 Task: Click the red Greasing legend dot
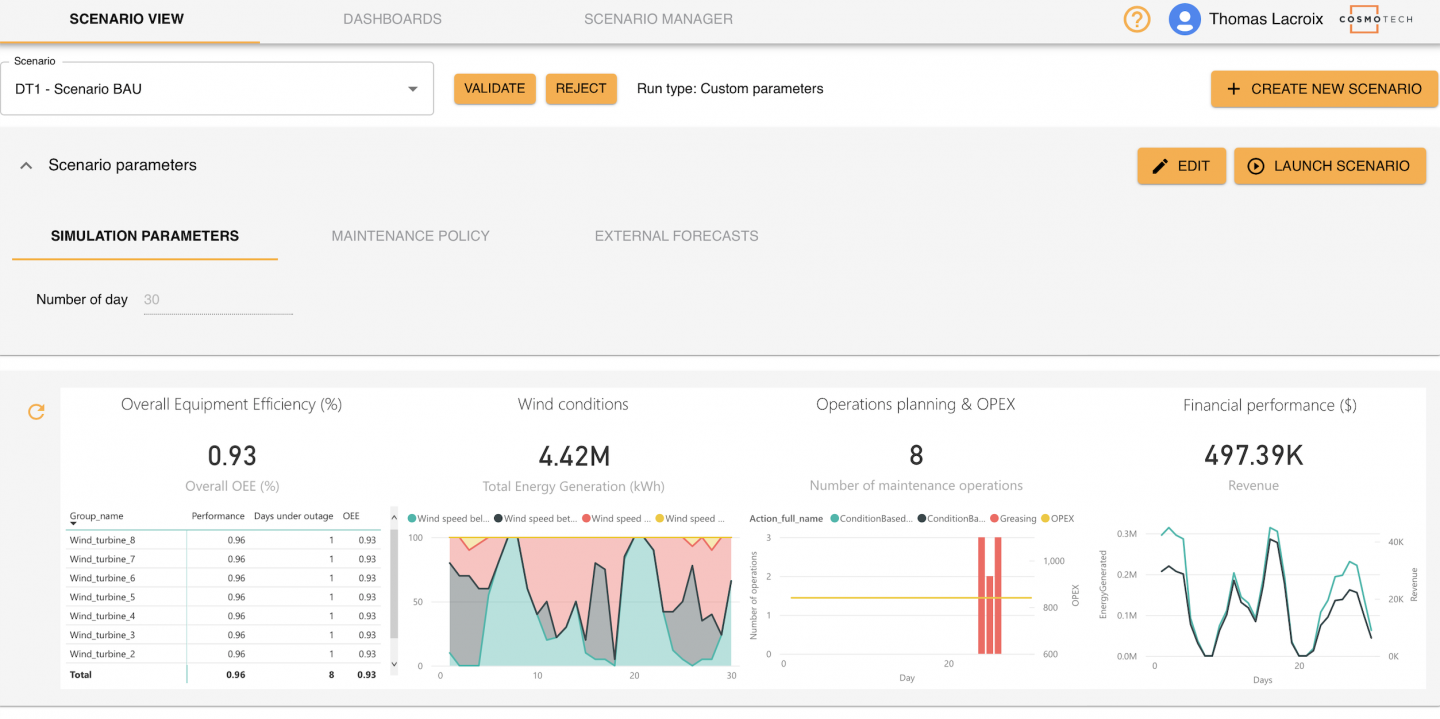(x=994, y=519)
